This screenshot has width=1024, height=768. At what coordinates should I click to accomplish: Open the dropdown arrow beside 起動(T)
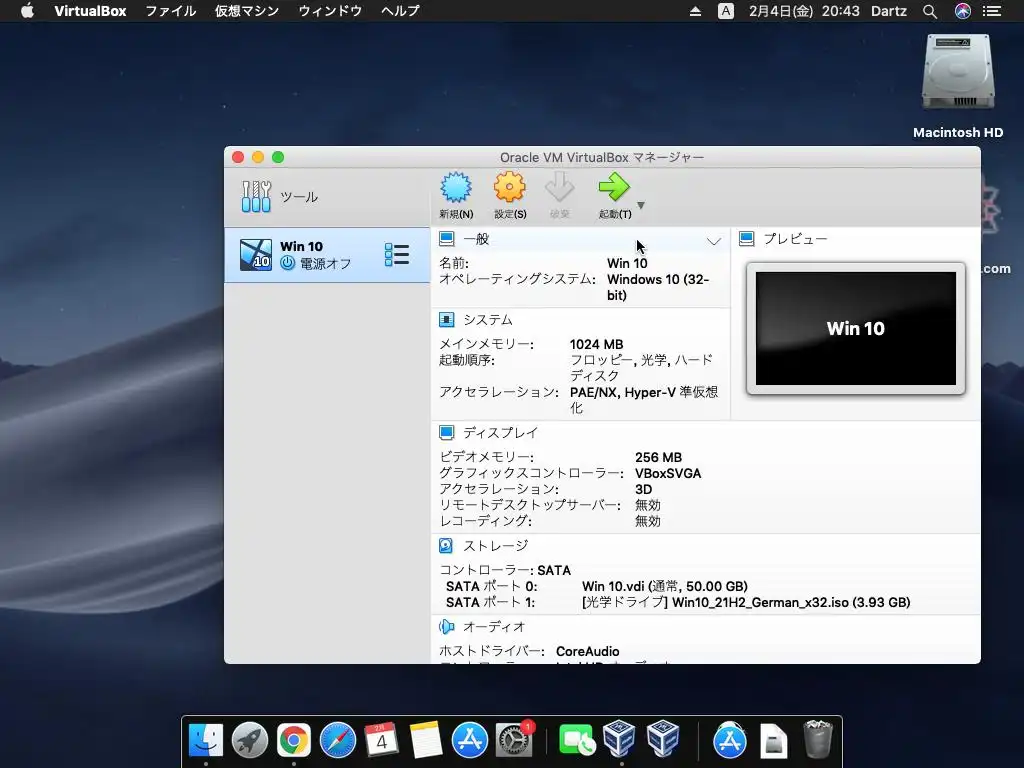pos(641,205)
